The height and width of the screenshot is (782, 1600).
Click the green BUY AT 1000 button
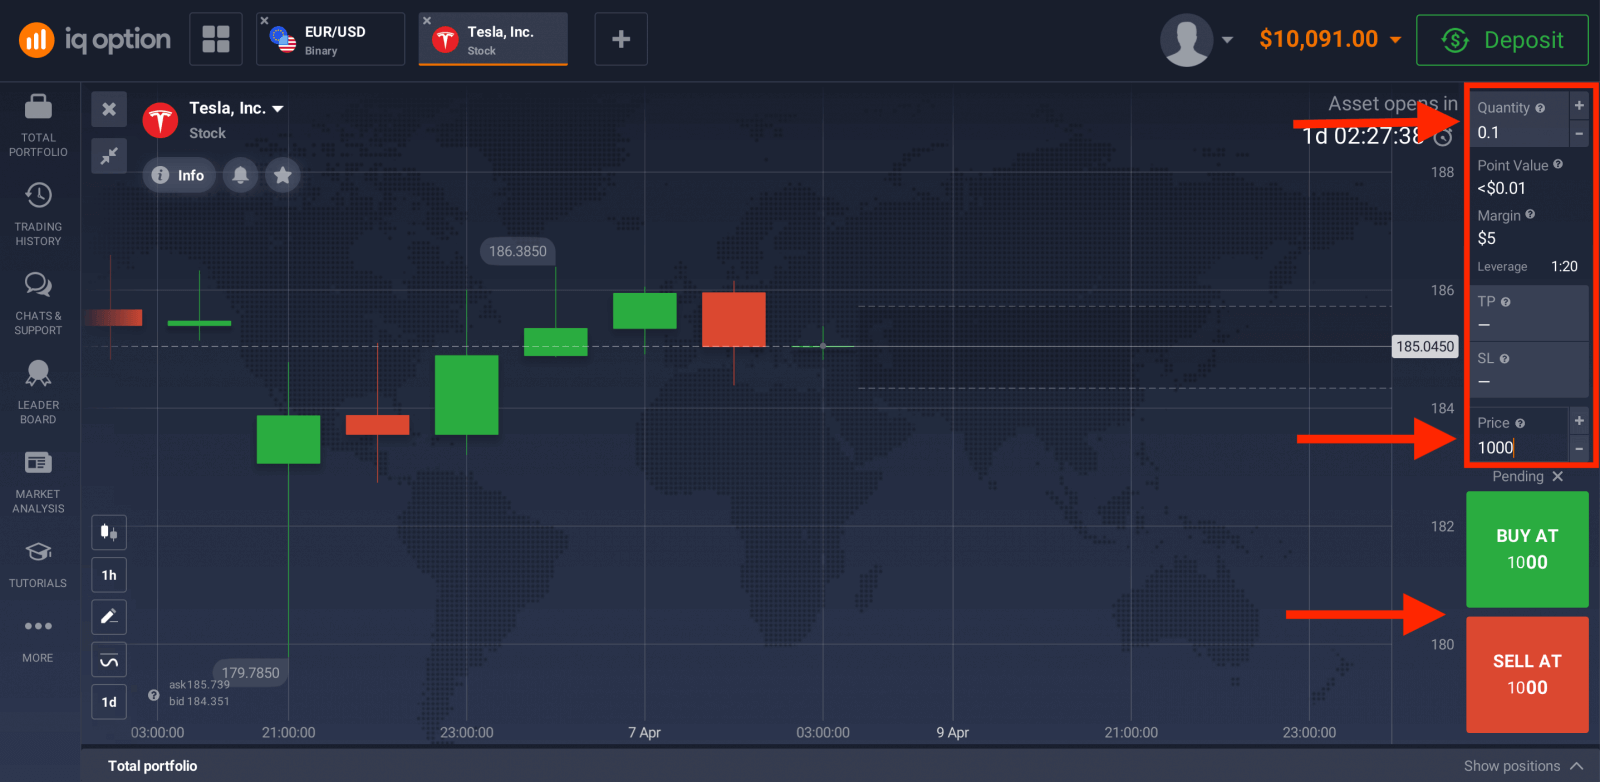(1527, 549)
